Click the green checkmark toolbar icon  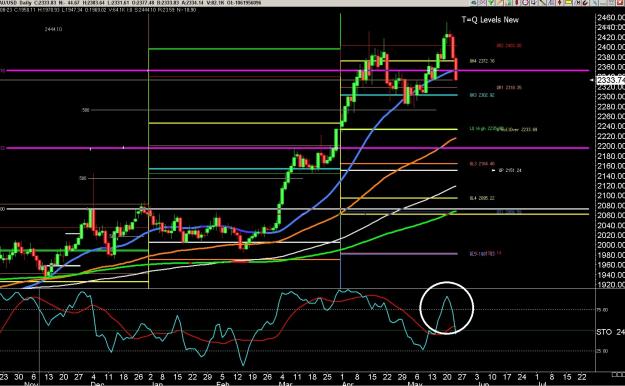(x=490, y=2)
